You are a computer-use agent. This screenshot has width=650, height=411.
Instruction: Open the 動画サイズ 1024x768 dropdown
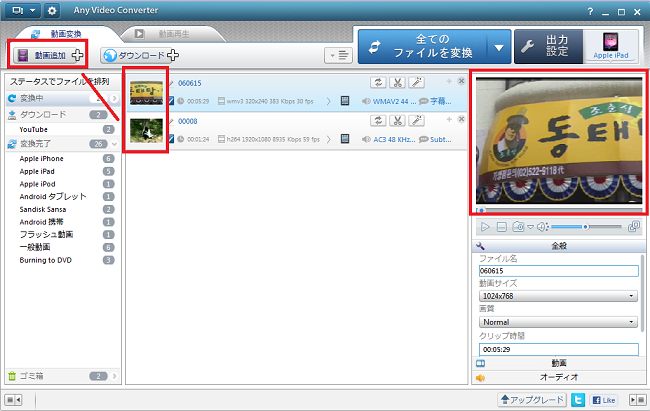click(x=558, y=296)
